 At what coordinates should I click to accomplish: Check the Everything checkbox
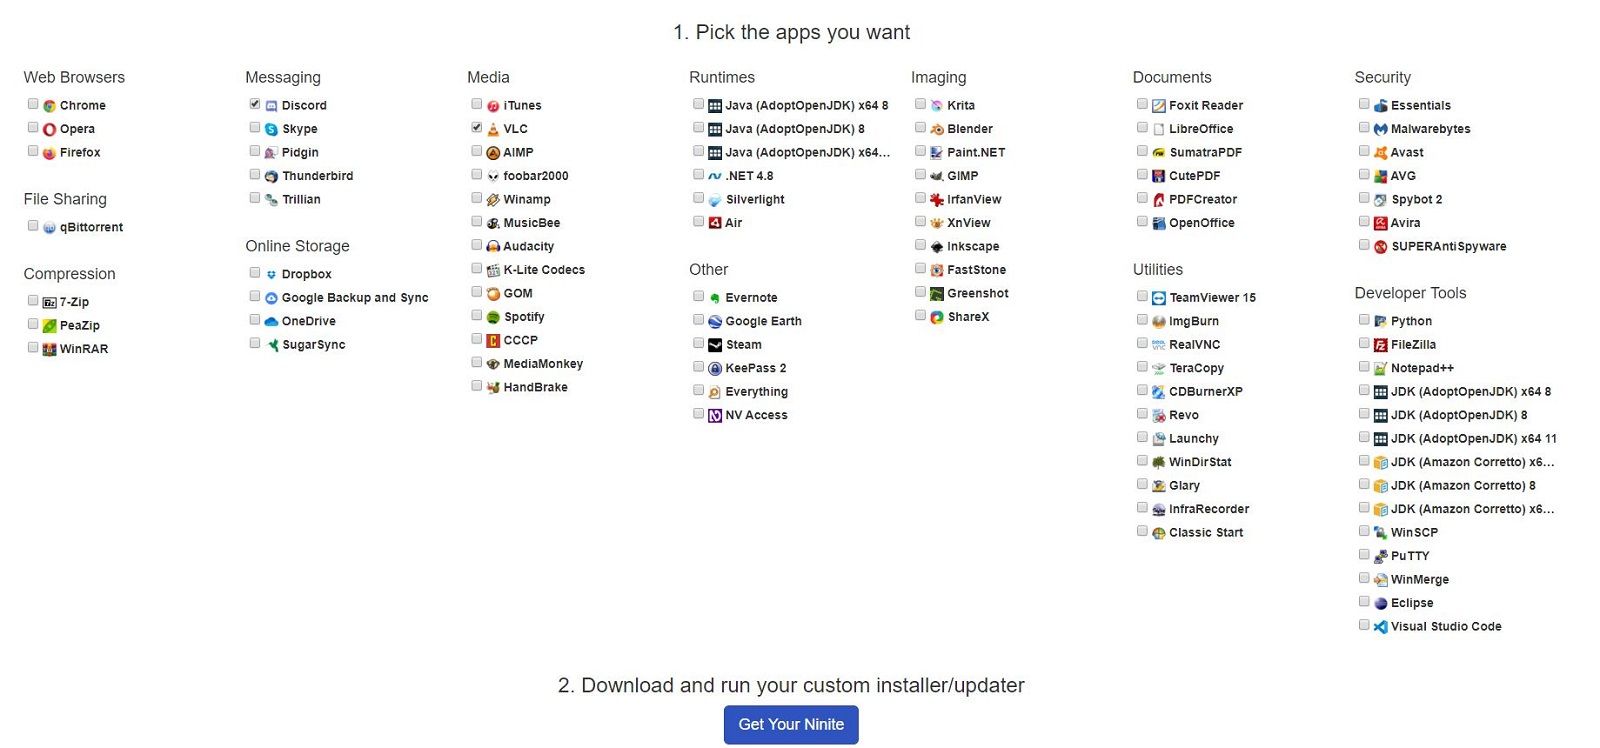point(699,390)
